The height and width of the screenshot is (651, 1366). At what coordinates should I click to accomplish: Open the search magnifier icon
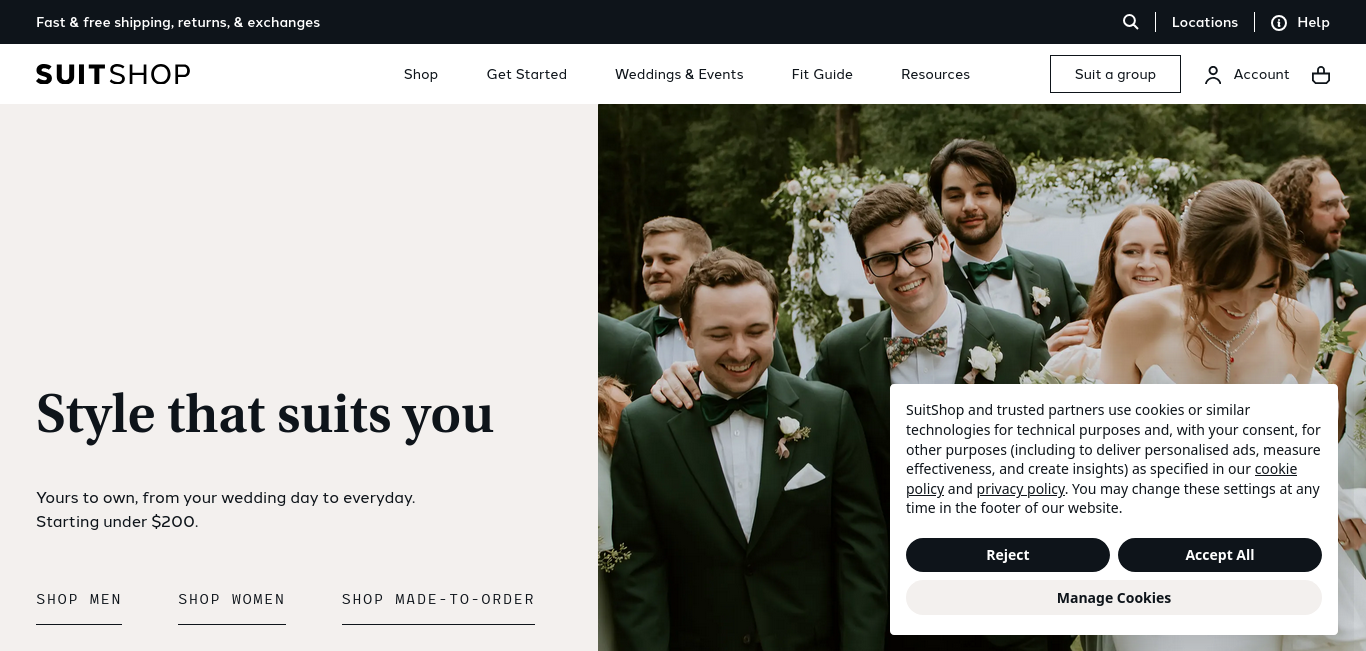pos(1130,22)
